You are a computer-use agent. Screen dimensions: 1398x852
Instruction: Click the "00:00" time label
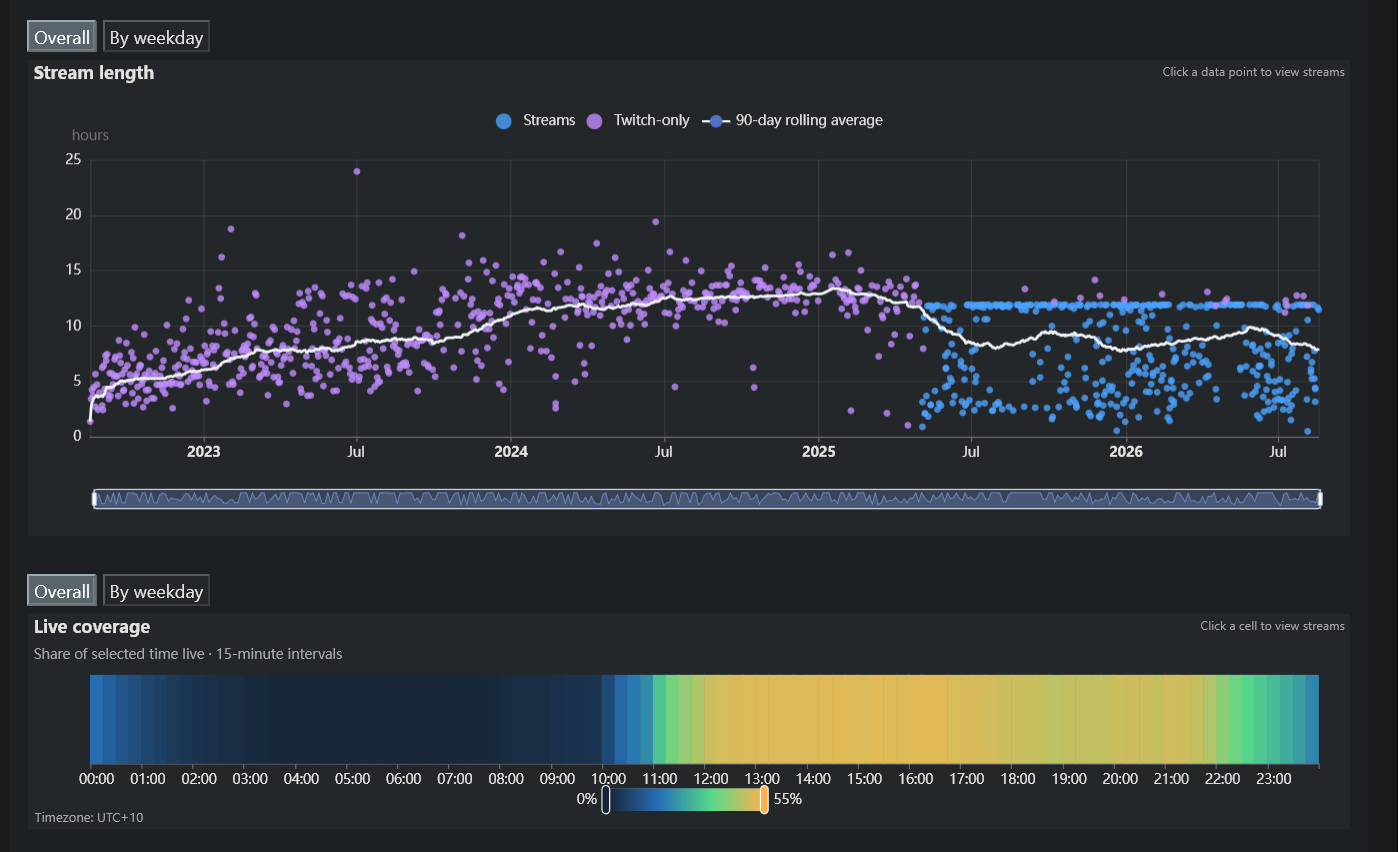[x=97, y=779]
